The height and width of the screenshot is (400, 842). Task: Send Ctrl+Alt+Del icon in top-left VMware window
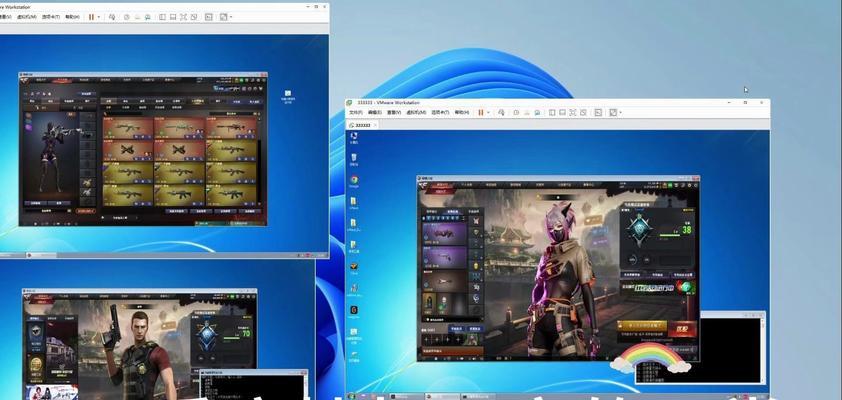[x=112, y=17]
